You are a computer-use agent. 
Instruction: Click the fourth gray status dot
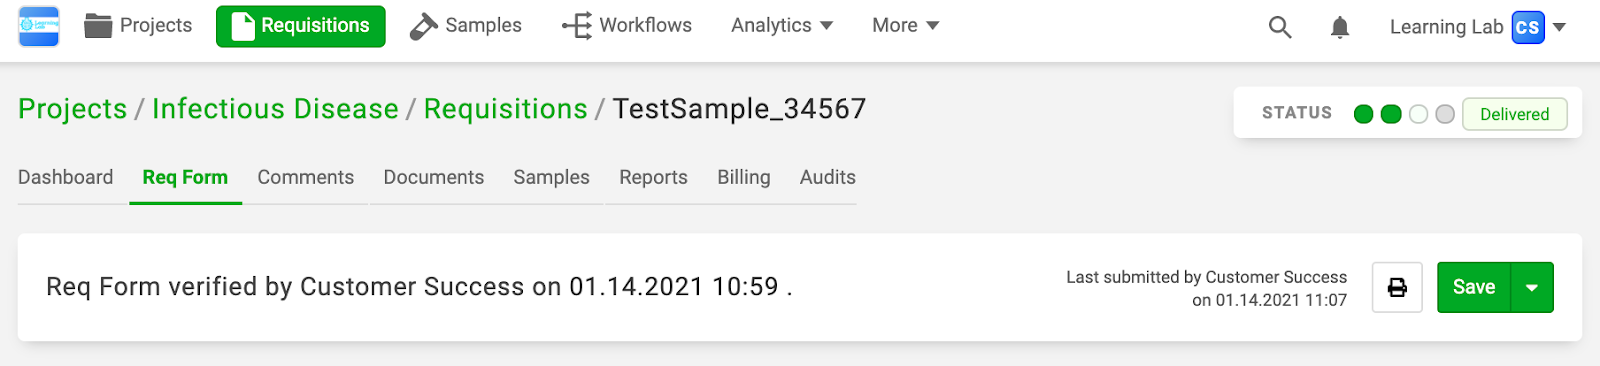pyautogui.click(x=1445, y=114)
